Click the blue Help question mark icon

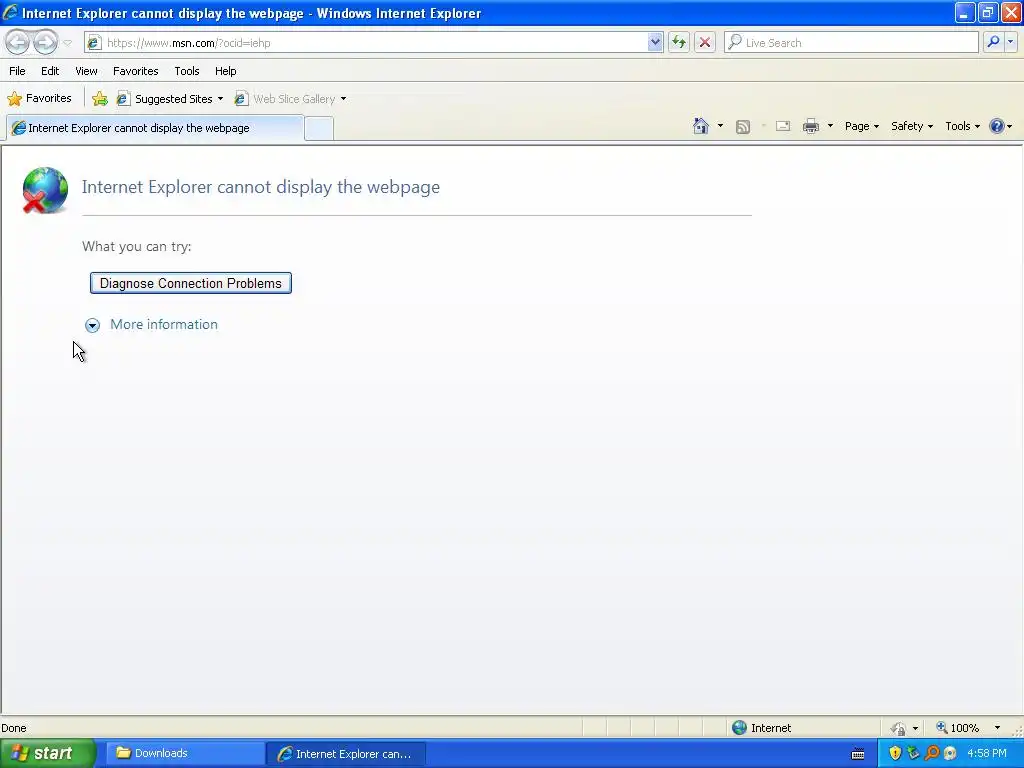coord(997,126)
